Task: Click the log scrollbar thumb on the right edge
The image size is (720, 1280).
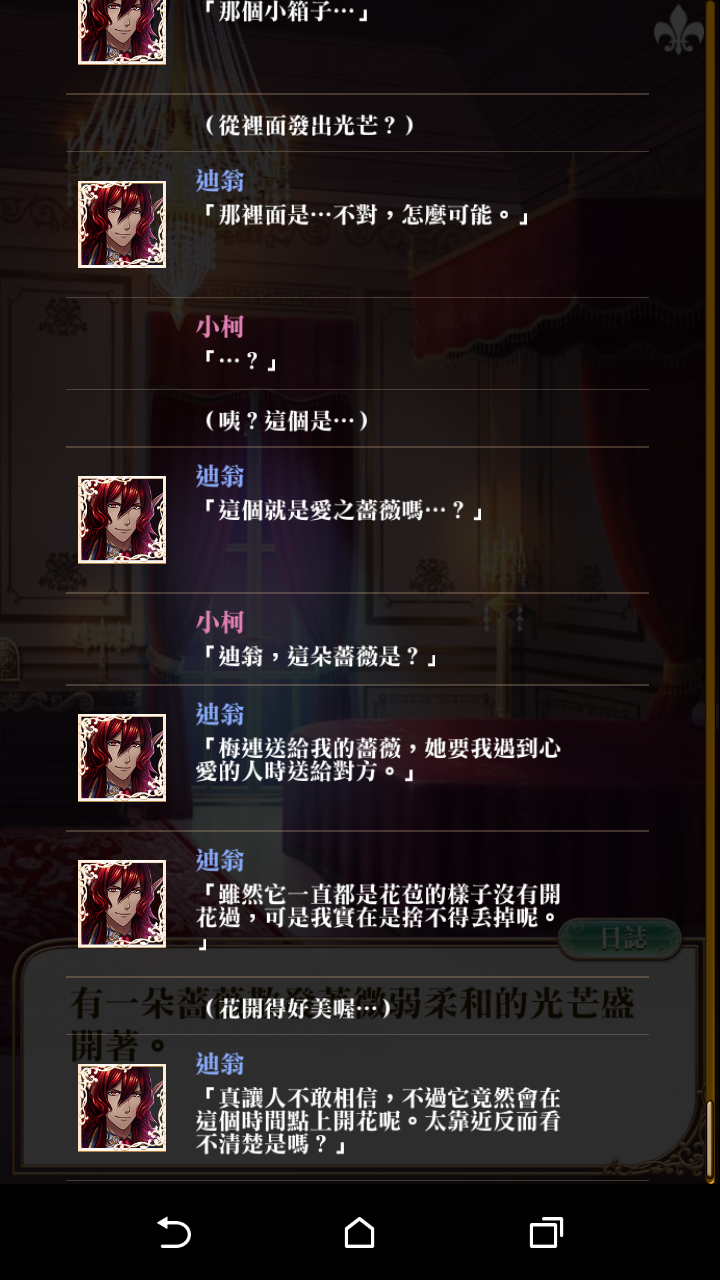Action: click(x=710, y=1138)
